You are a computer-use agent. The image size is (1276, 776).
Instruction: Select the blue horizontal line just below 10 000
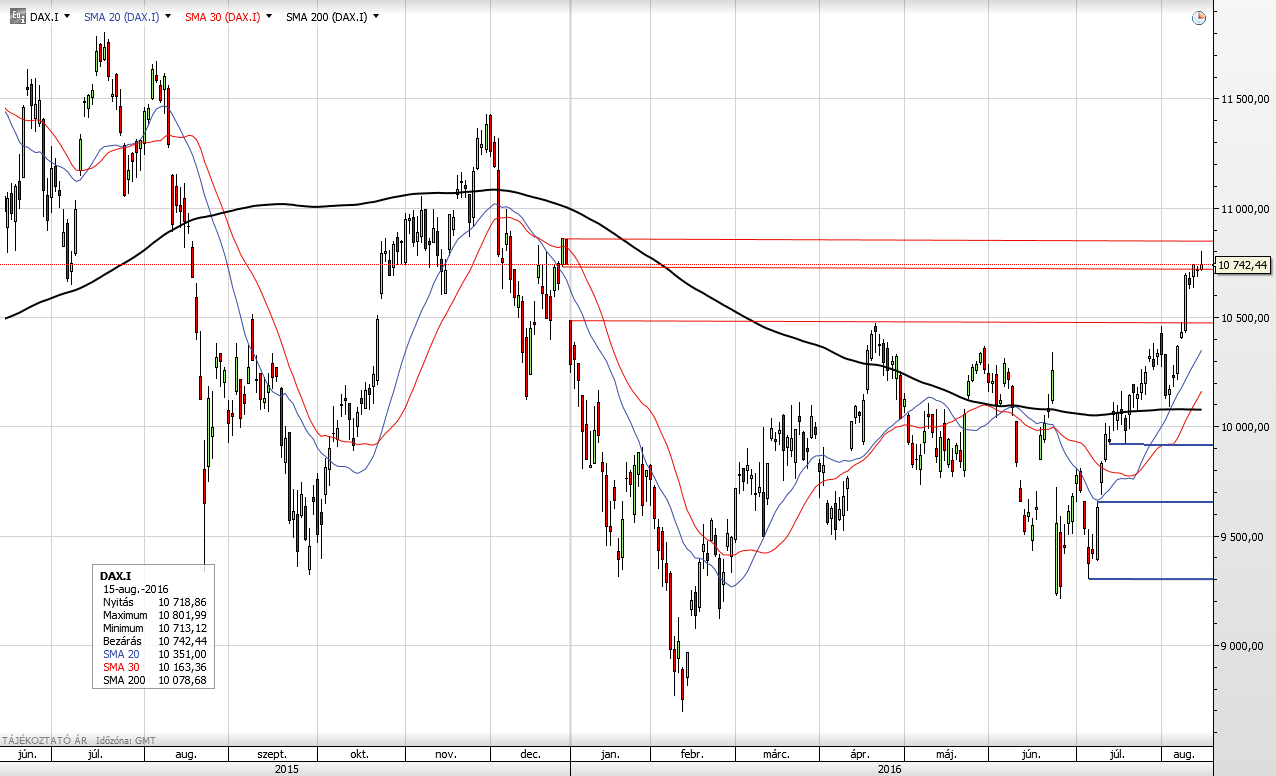[x=1160, y=445]
